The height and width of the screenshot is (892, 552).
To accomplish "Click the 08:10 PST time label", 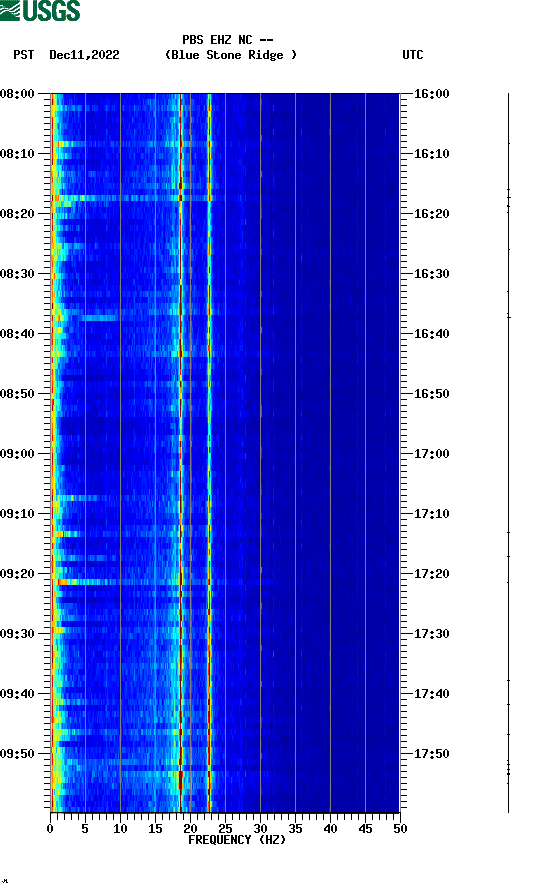I will pyautogui.click(x=18, y=154).
